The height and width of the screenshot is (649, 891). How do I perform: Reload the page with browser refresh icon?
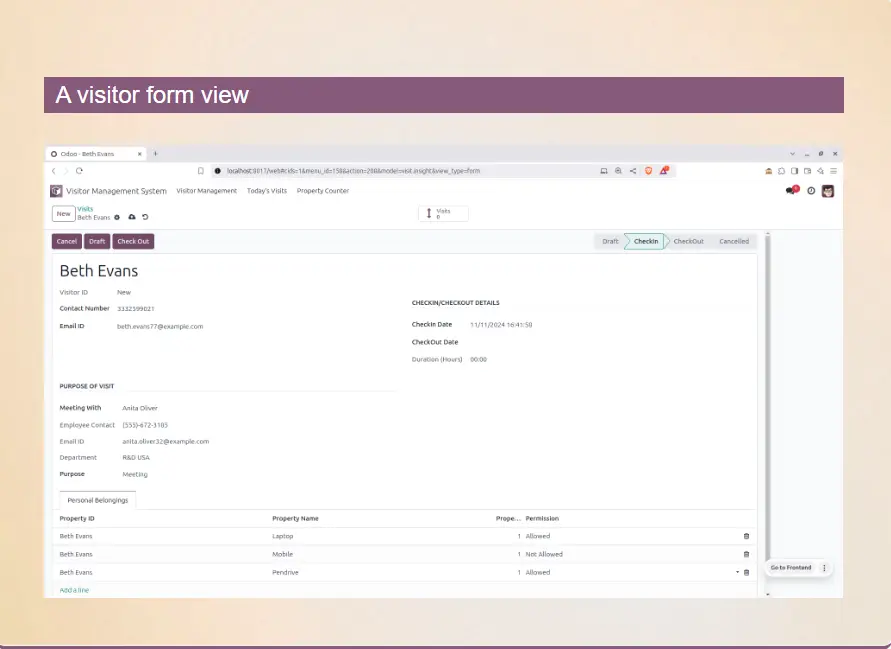(x=80, y=171)
